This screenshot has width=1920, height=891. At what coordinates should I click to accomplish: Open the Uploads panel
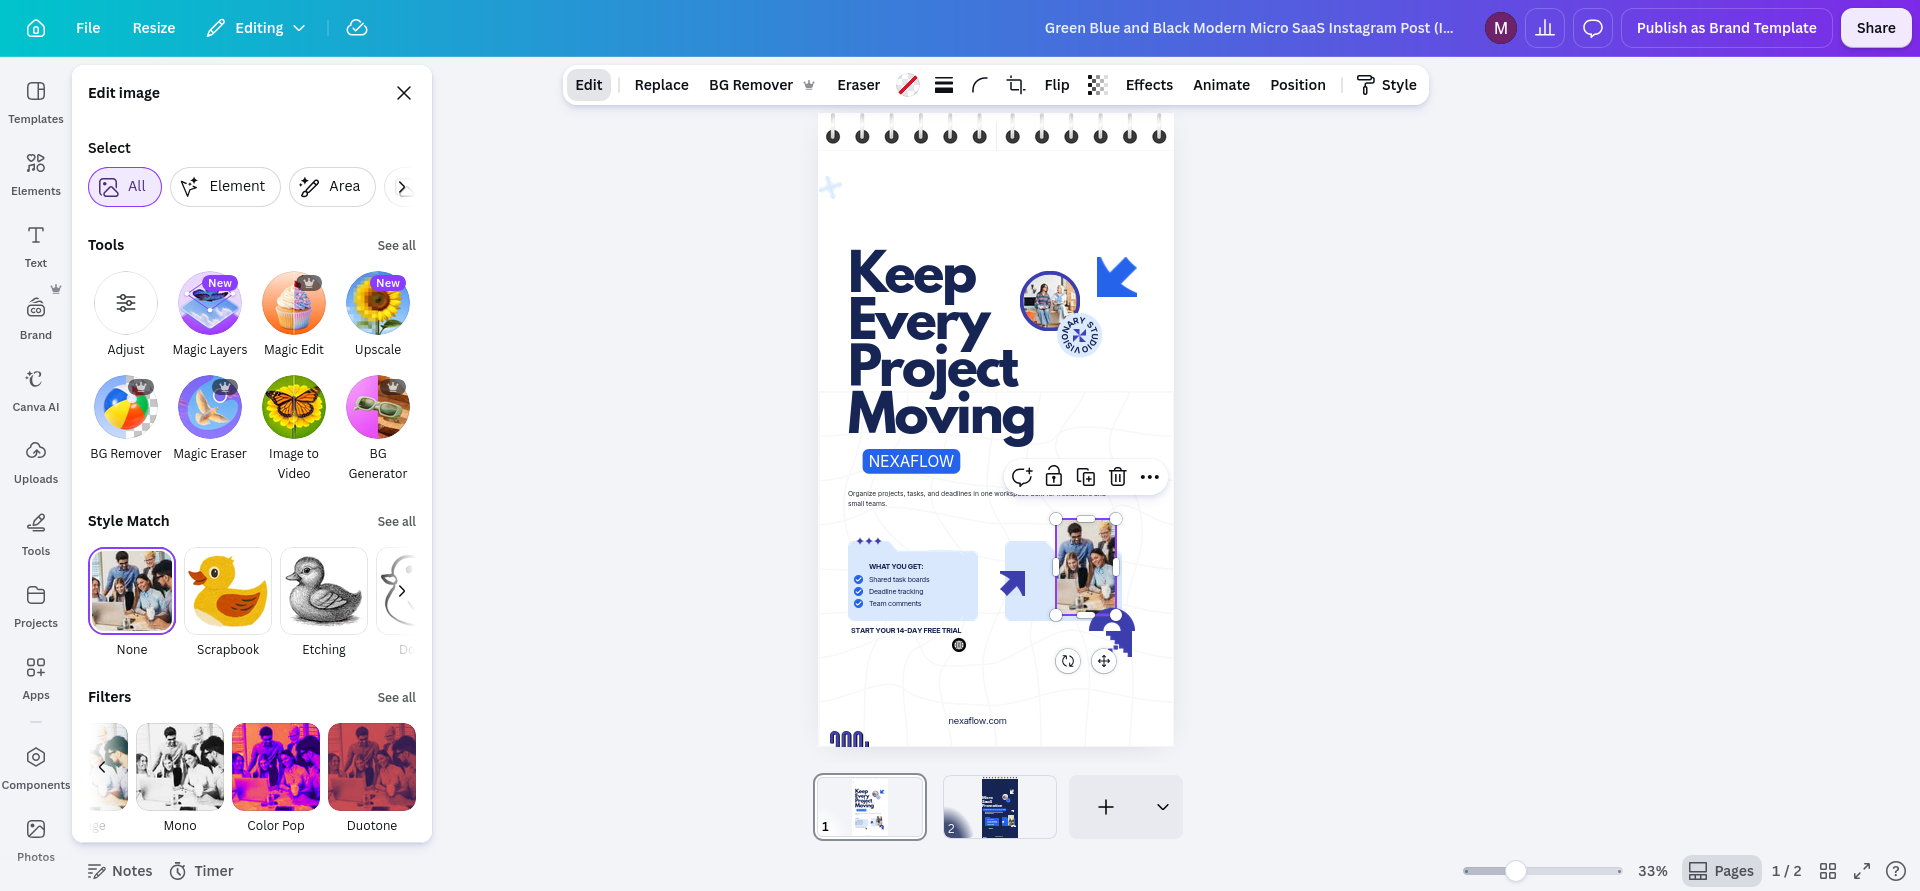click(36, 463)
